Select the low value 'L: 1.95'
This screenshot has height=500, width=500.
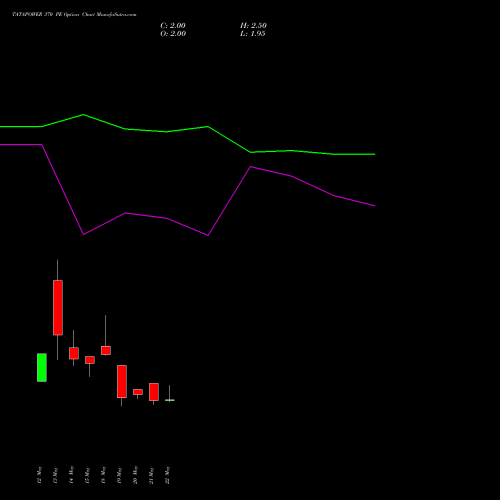[253, 34]
